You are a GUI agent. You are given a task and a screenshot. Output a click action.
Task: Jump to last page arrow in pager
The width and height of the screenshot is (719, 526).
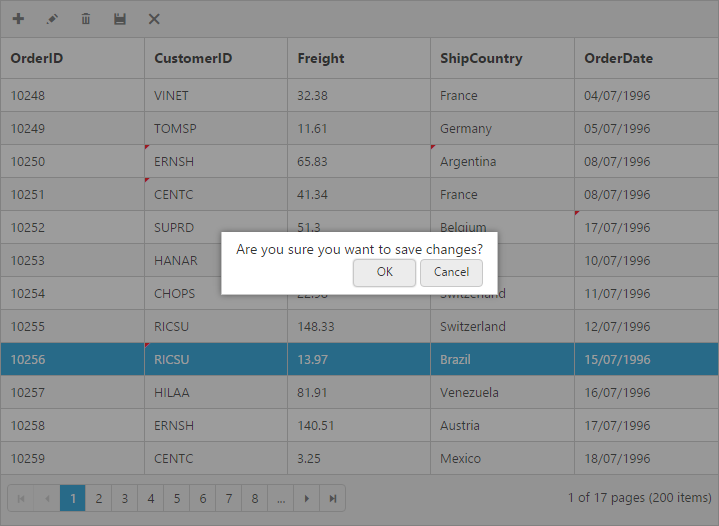pyautogui.click(x=333, y=498)
